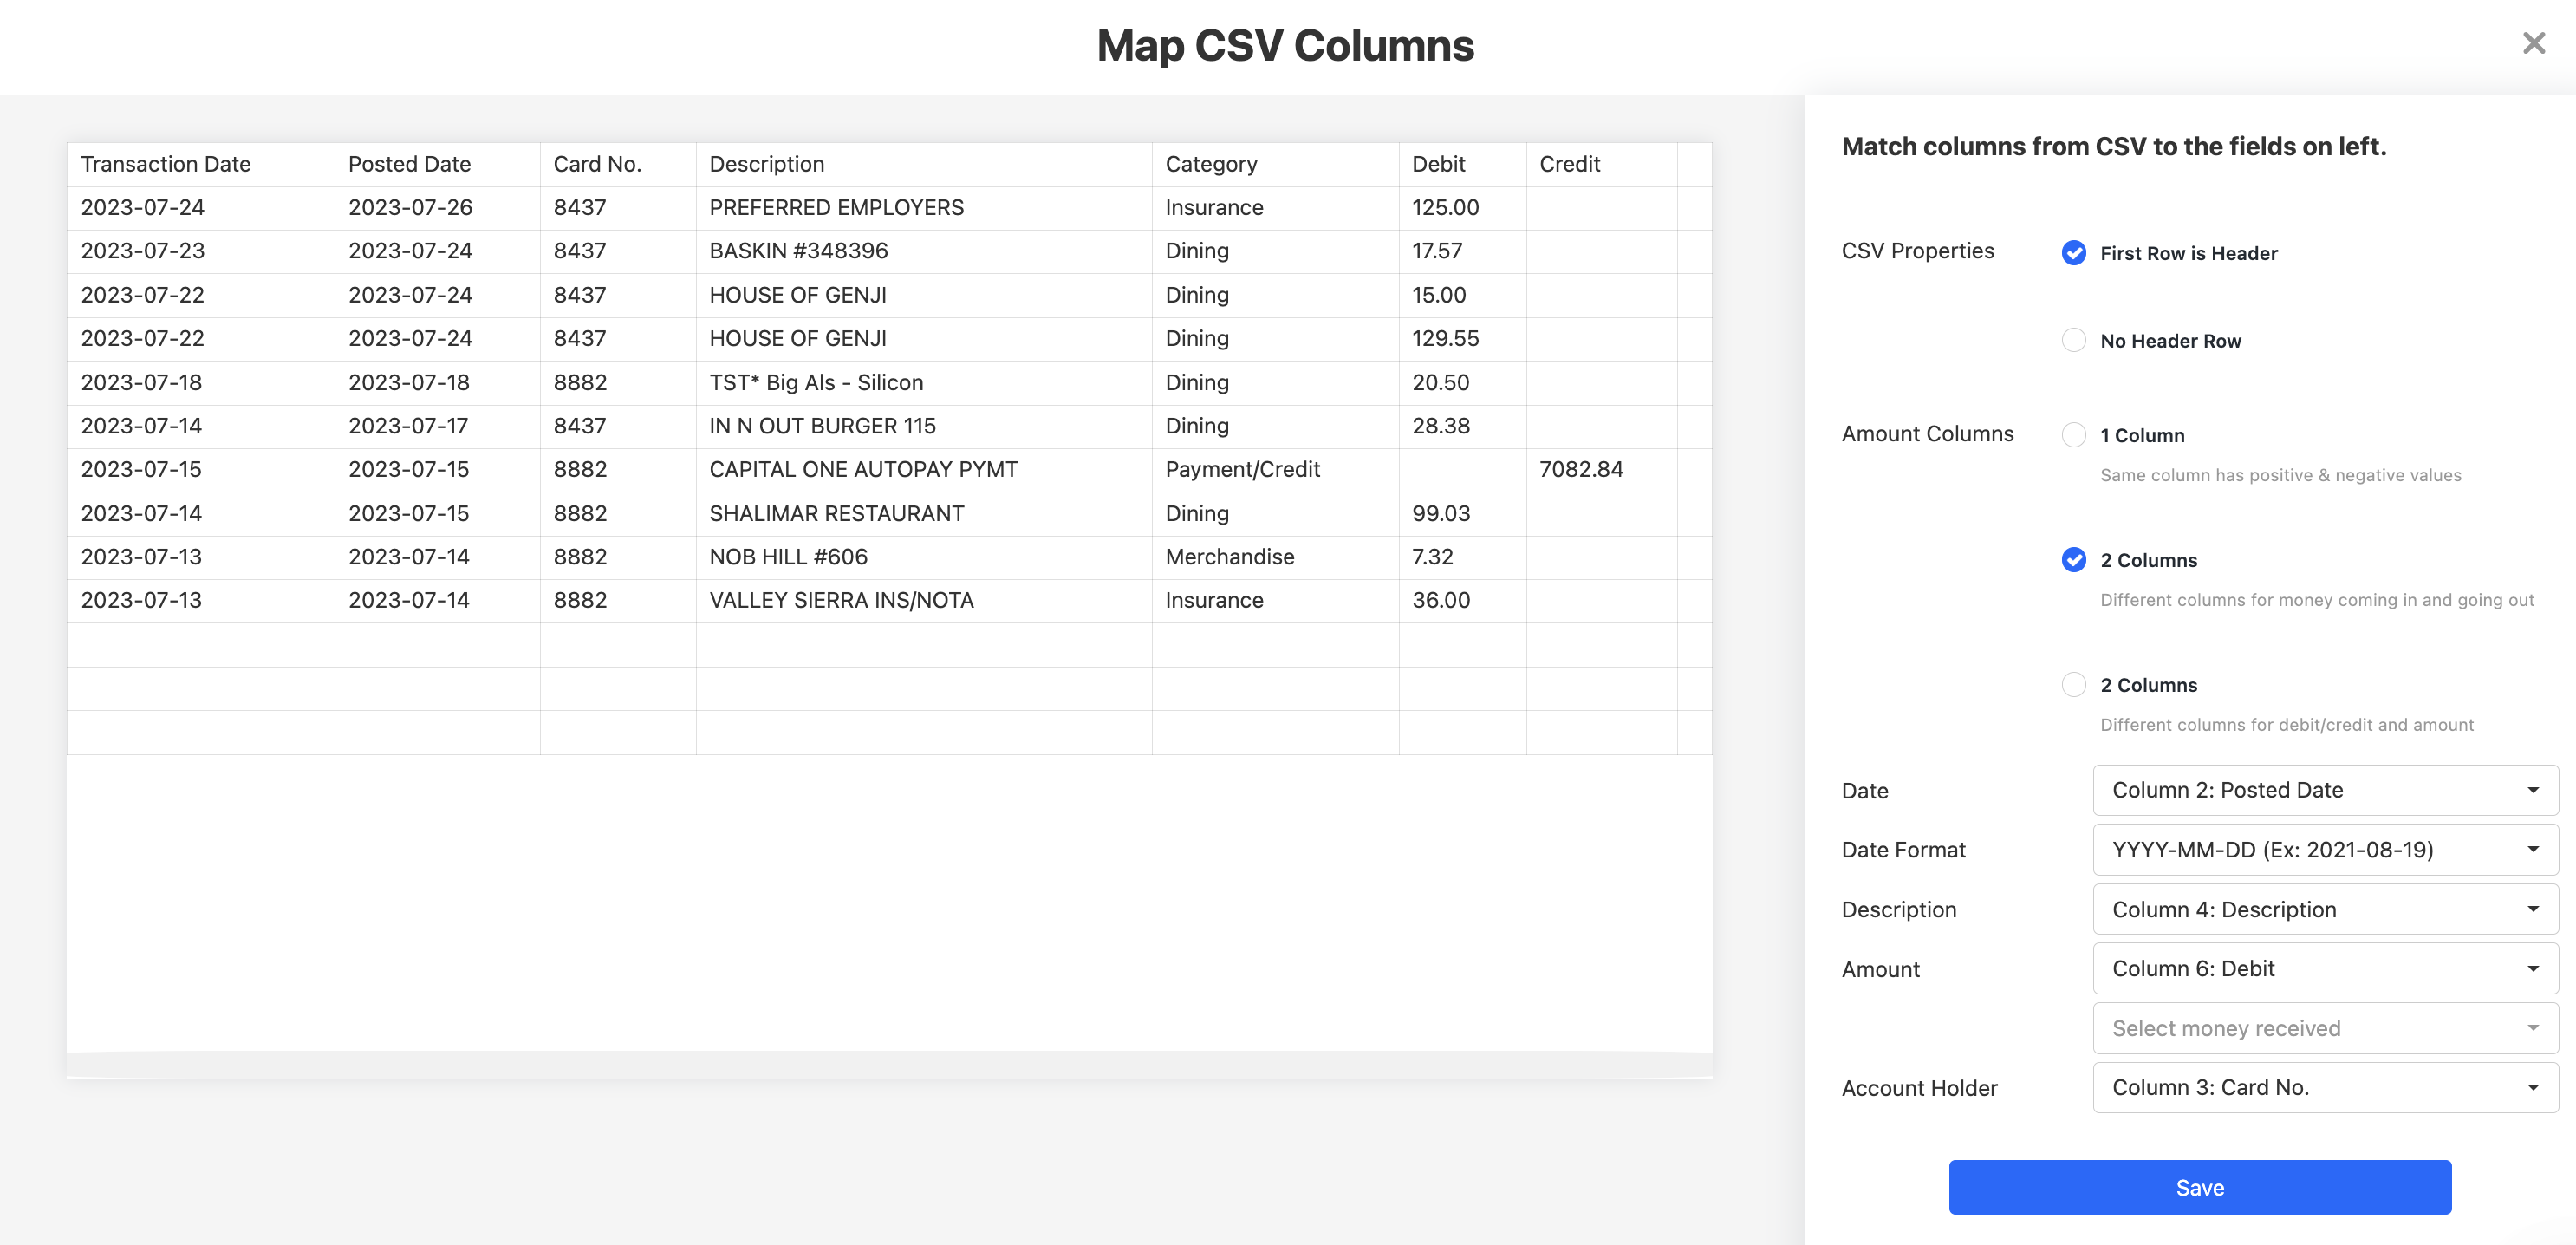Click the 2023-07-23 transaction date cell

click(201, 251)
